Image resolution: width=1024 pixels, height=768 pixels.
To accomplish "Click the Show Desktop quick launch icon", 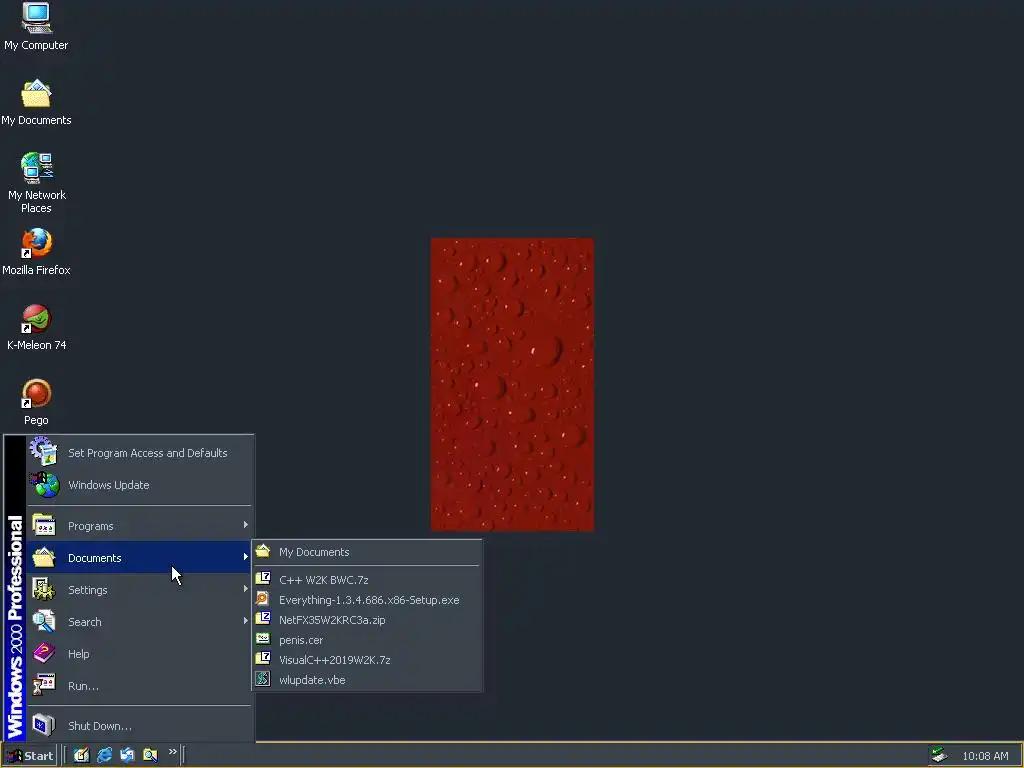I will point(81,755).
